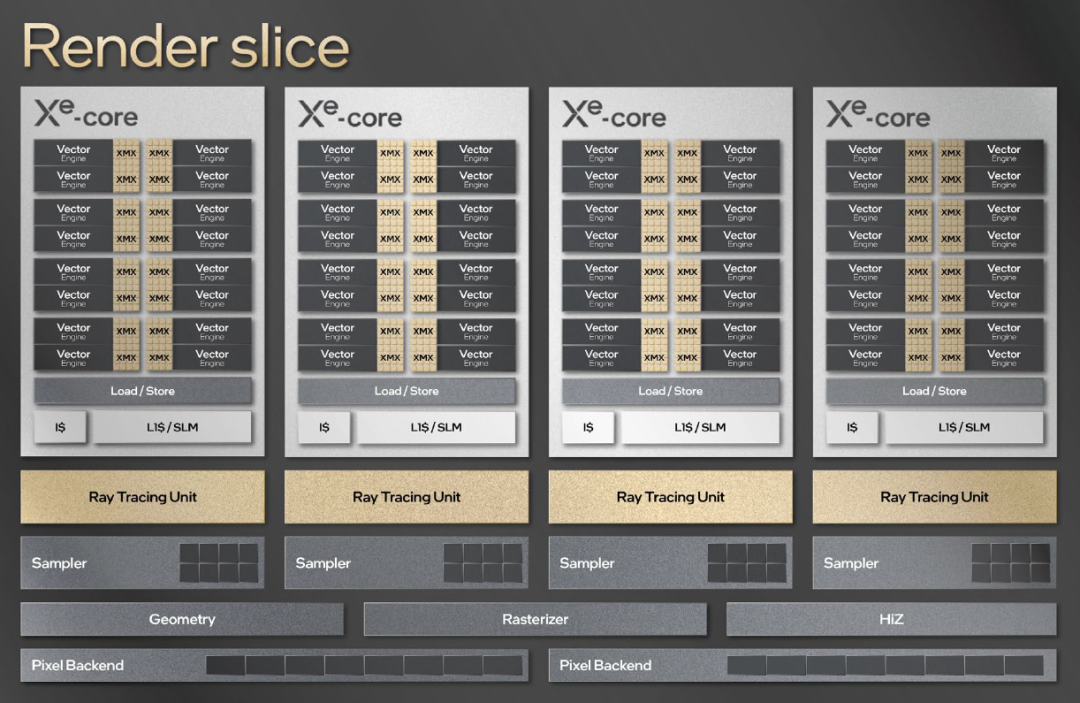Click the I$ box in the leftmost Xe-core
This screenshot has height=703, width=1080.
tap(61, 427)
